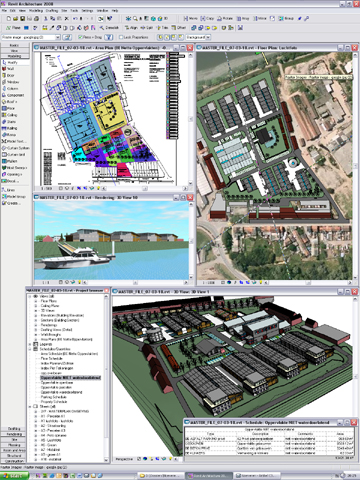
Task: Select Parking Schedule in Project Browser
Action: coord(54,397)
